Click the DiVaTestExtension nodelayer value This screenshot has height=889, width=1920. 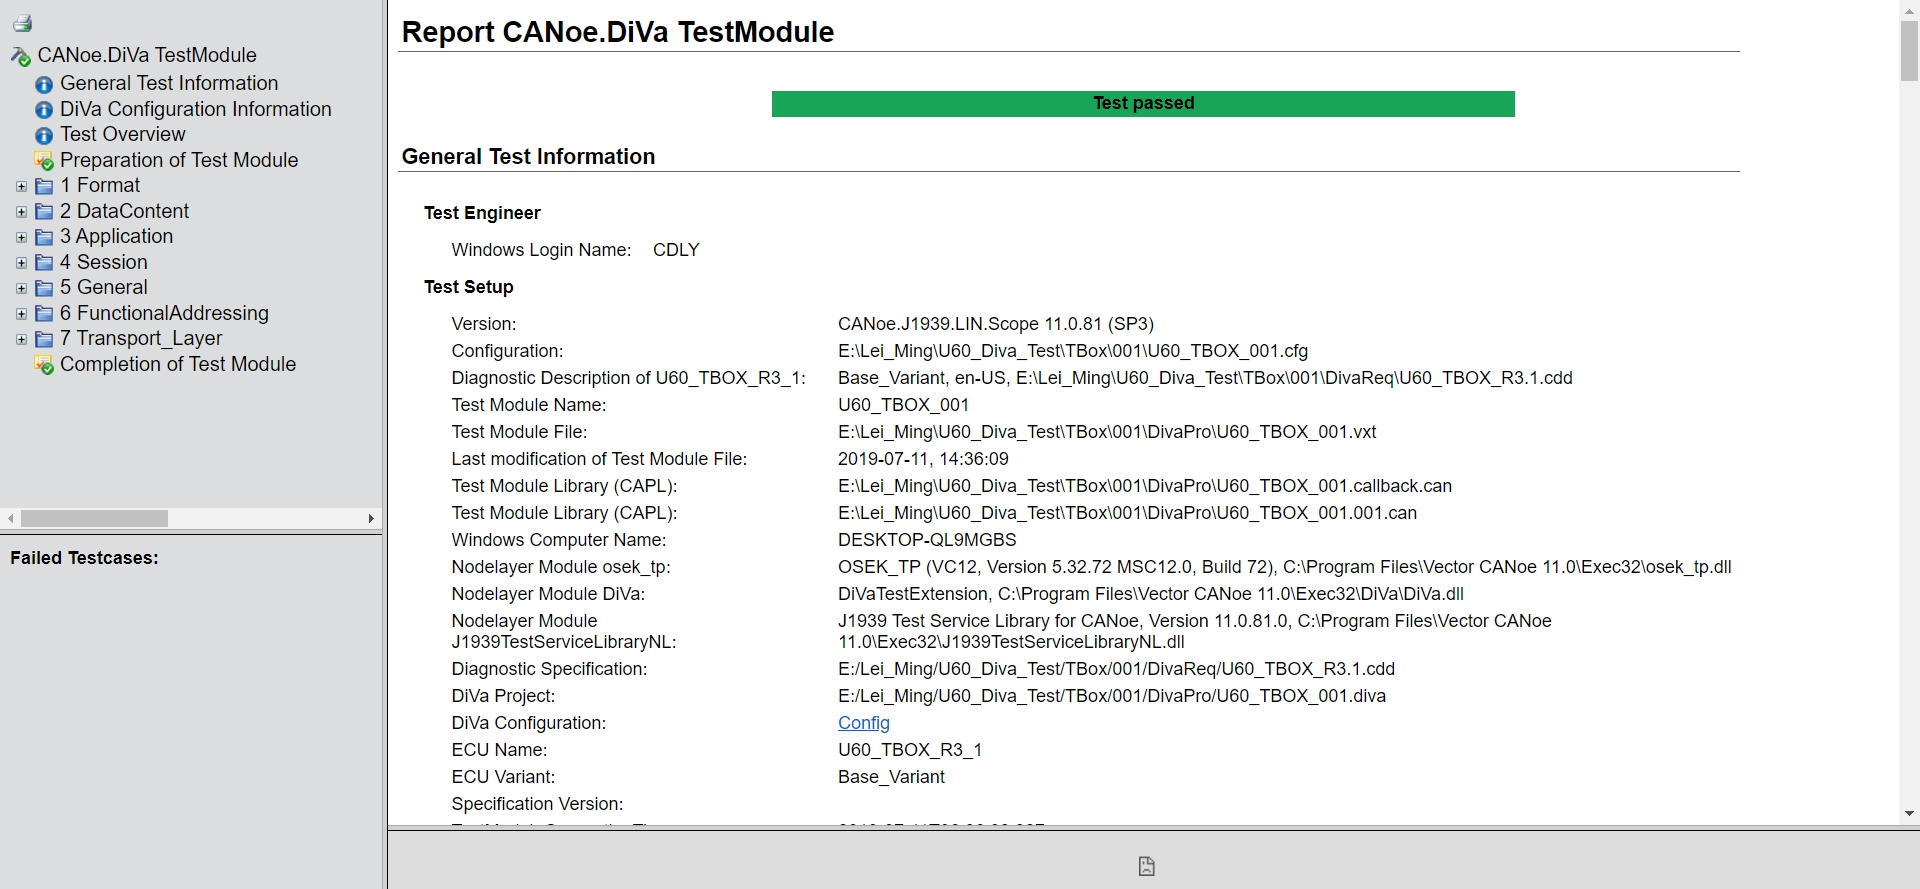pyautogui.click(x=1151, y=594)
